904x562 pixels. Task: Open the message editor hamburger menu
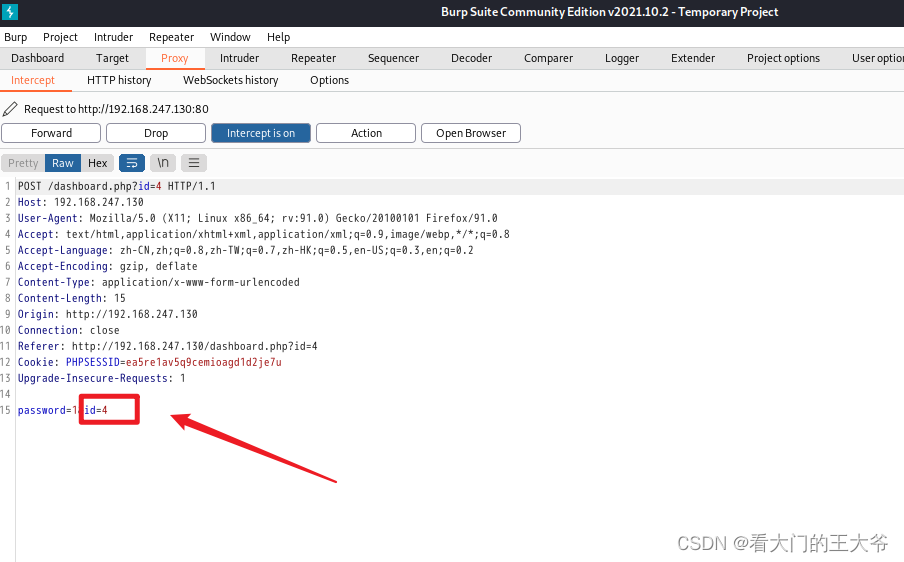tap(194, 163)
